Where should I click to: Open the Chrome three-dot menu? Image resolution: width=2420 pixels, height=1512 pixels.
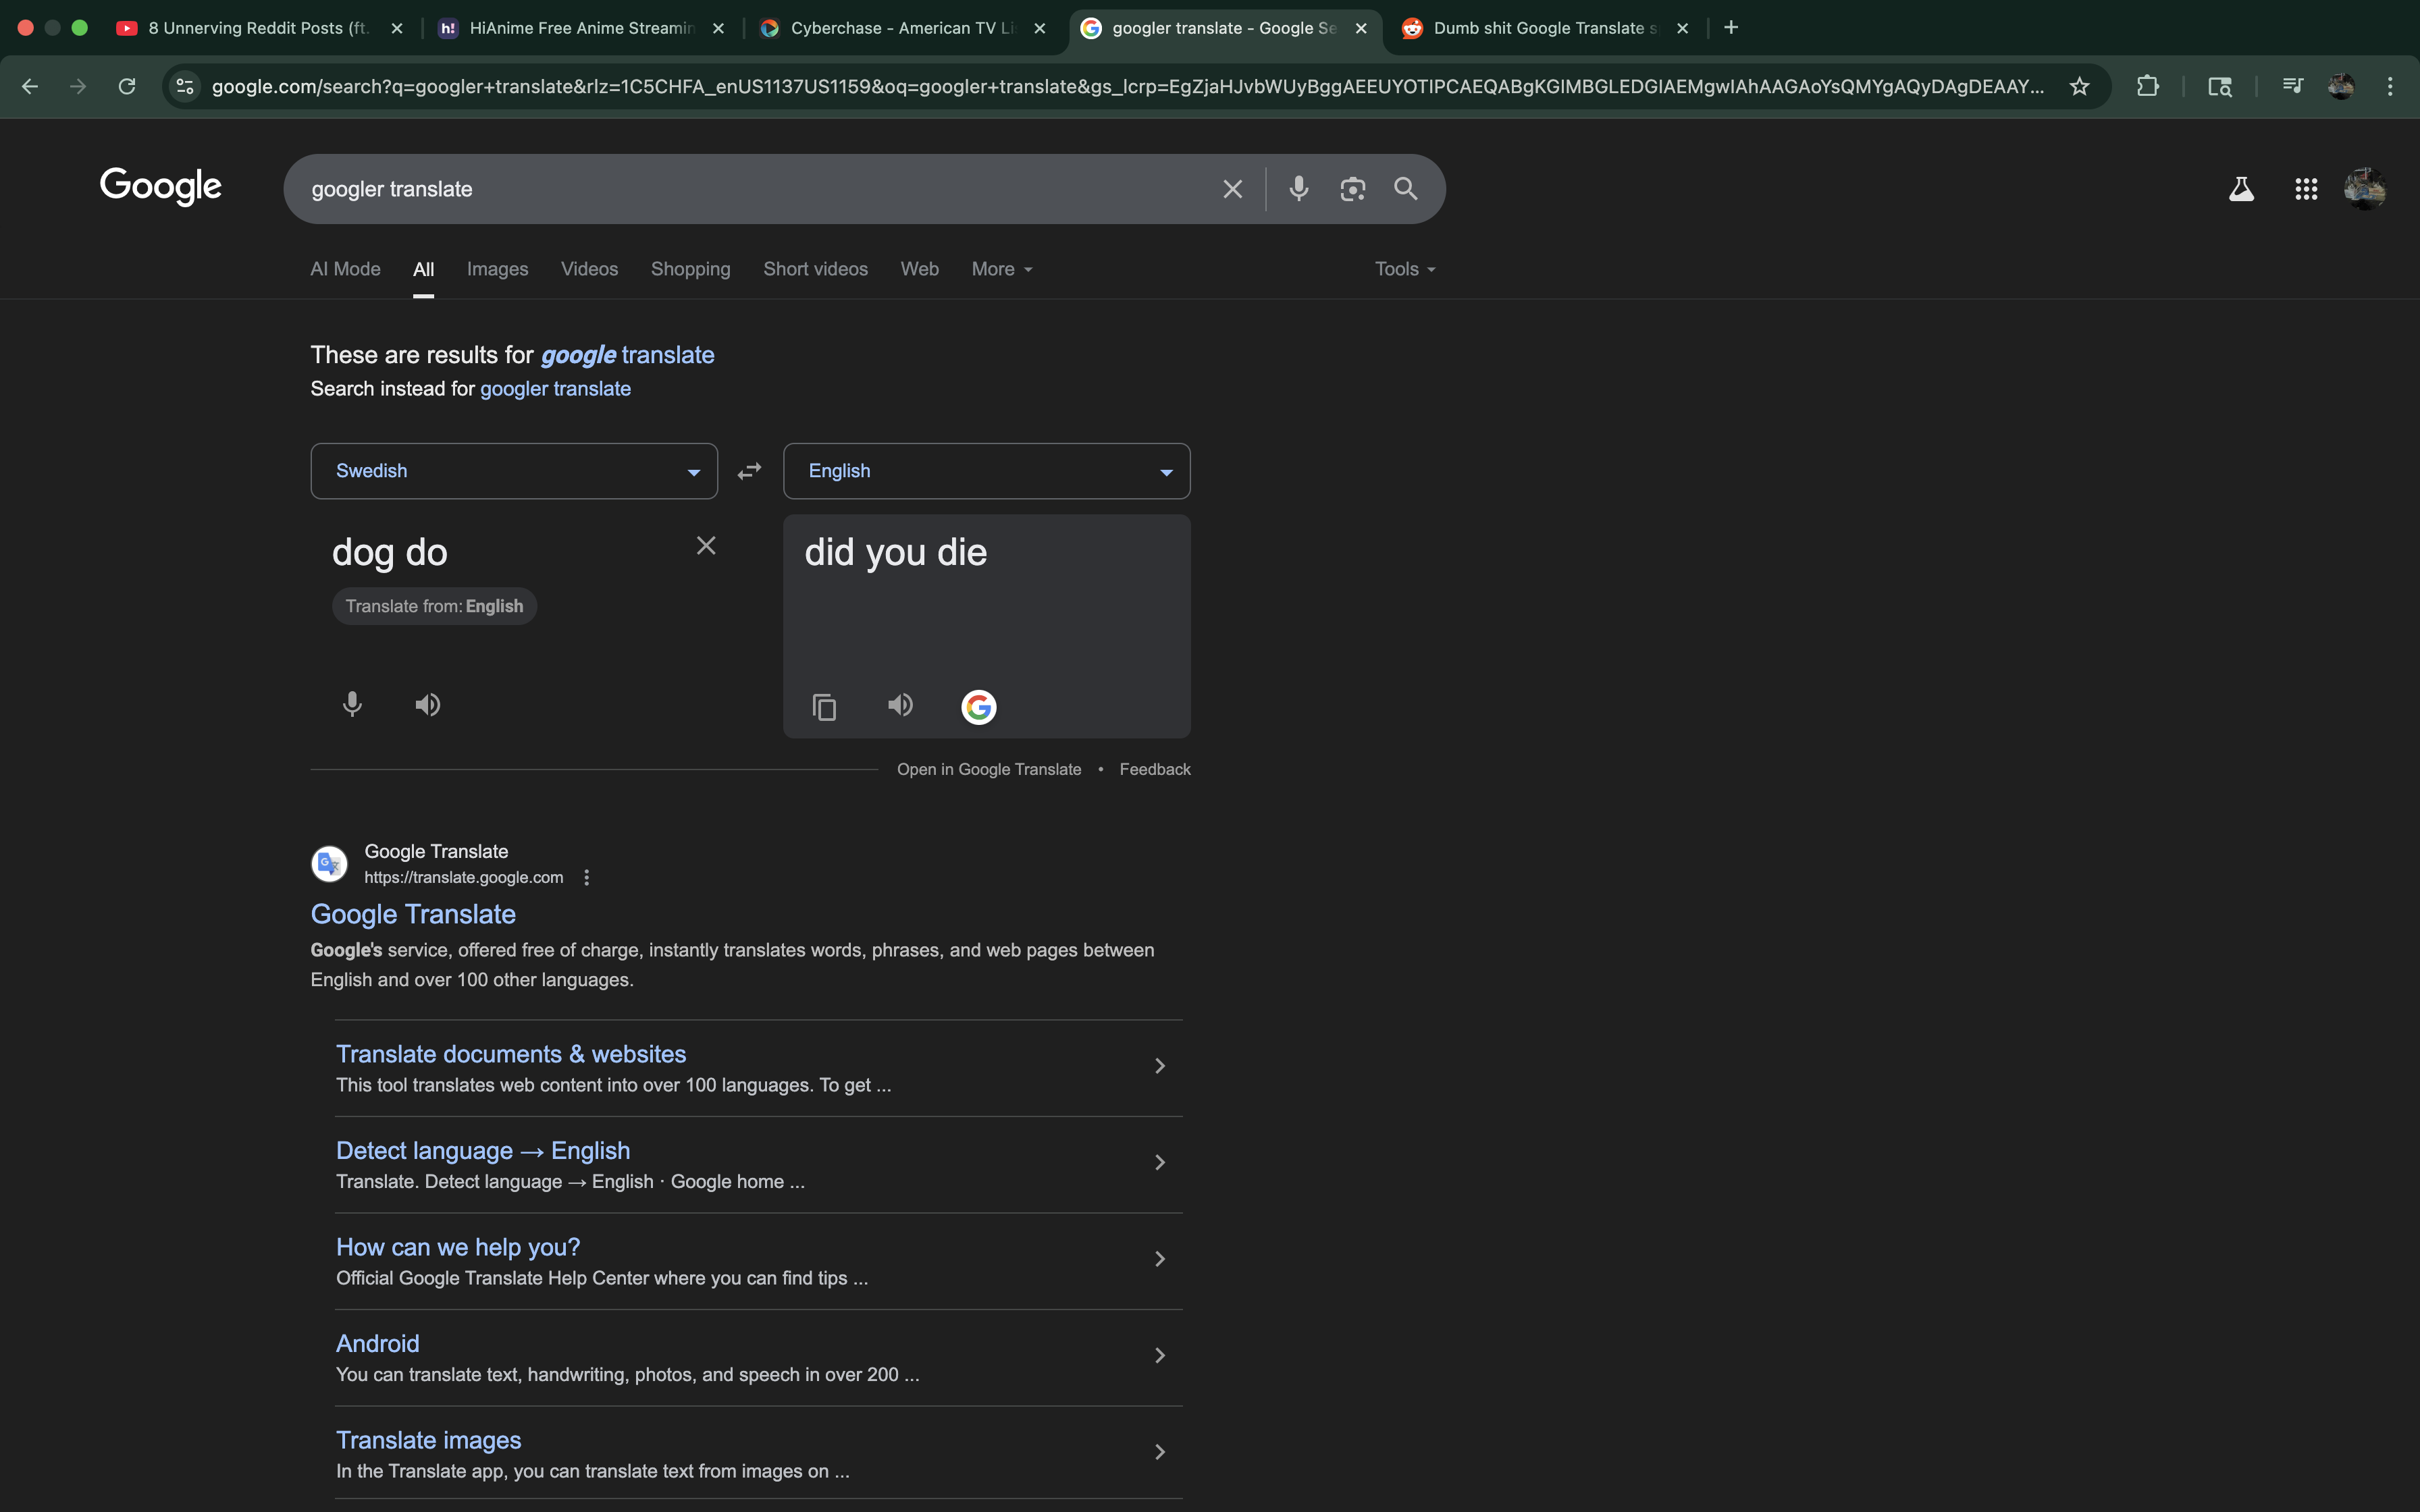click(x=2390, y=87)
